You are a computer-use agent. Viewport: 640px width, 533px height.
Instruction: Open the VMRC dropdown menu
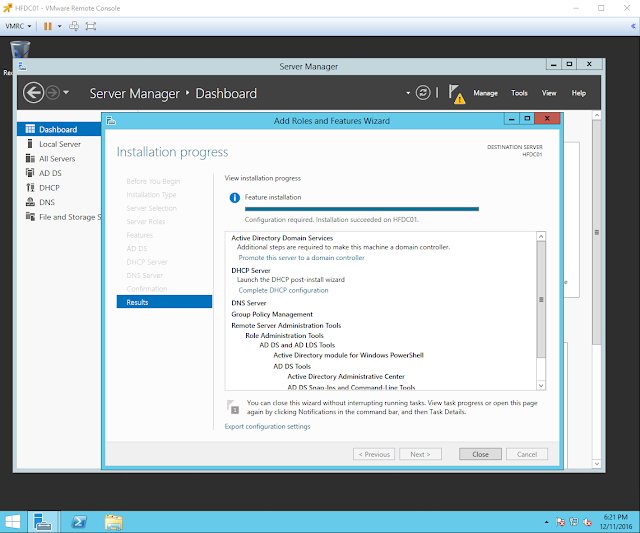tap(18, 26)
